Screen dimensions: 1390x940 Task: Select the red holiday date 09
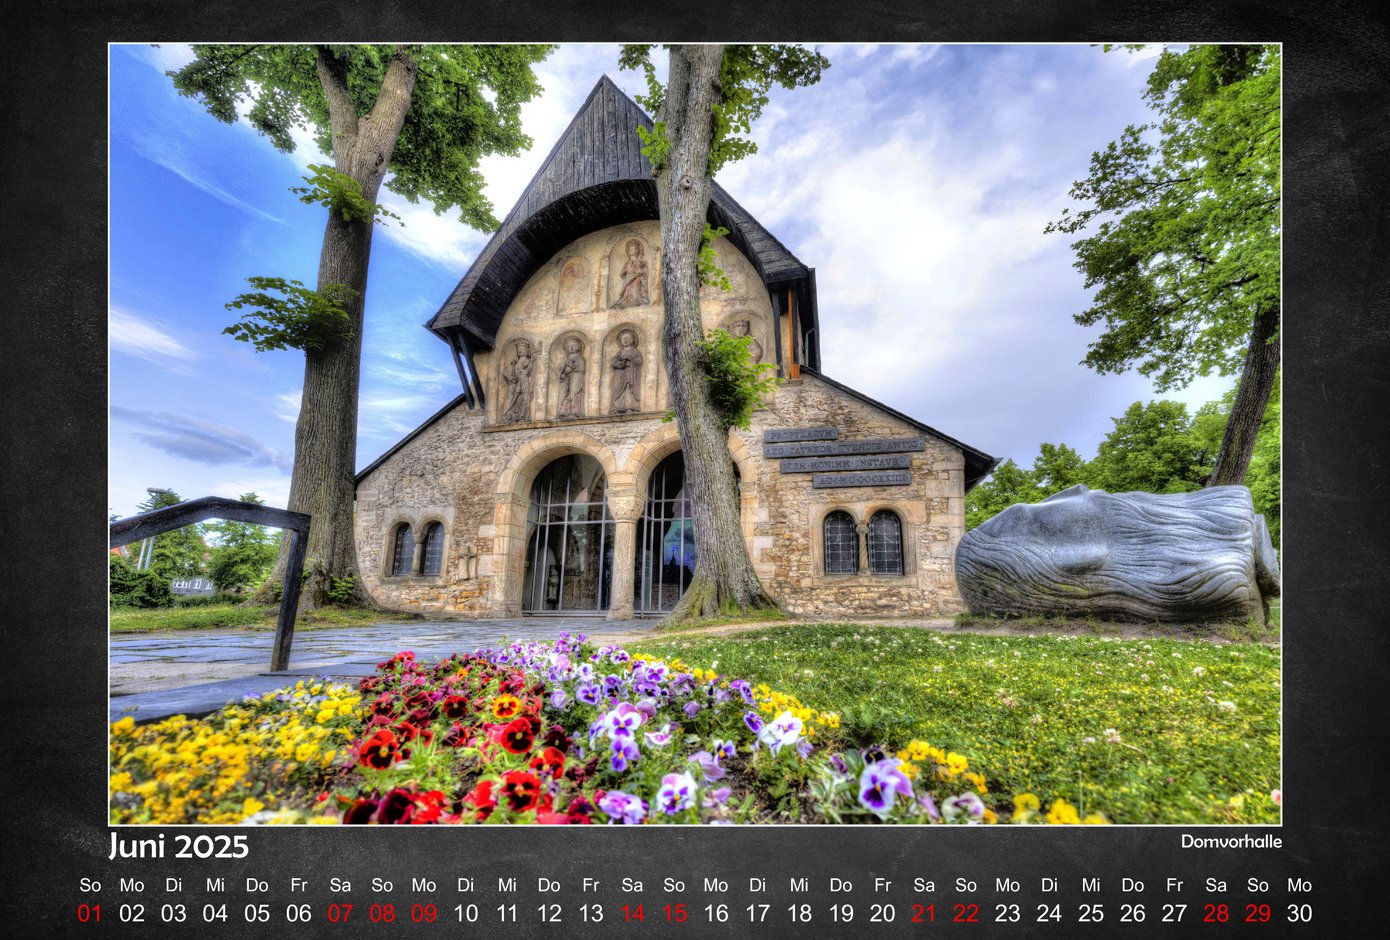click(424, 913)
